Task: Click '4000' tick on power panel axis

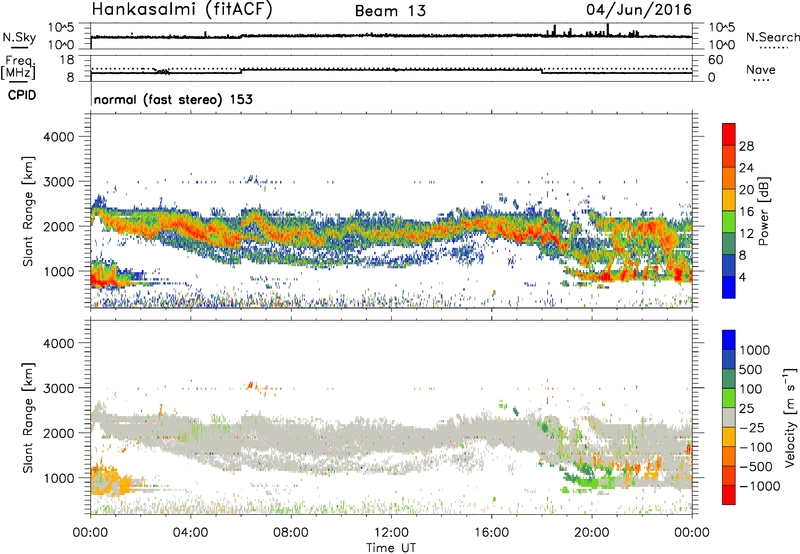Action: click(58, 137)
